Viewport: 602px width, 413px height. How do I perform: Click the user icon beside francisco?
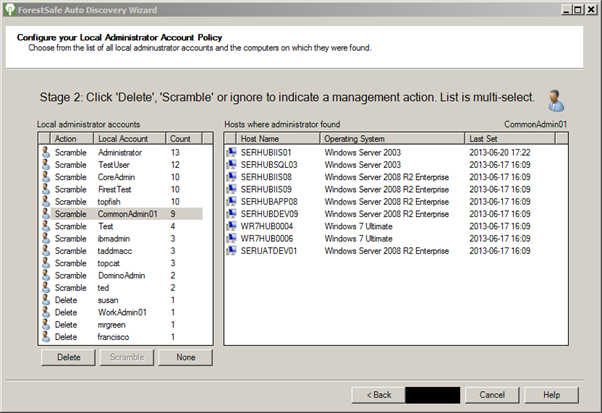point(46,336)
